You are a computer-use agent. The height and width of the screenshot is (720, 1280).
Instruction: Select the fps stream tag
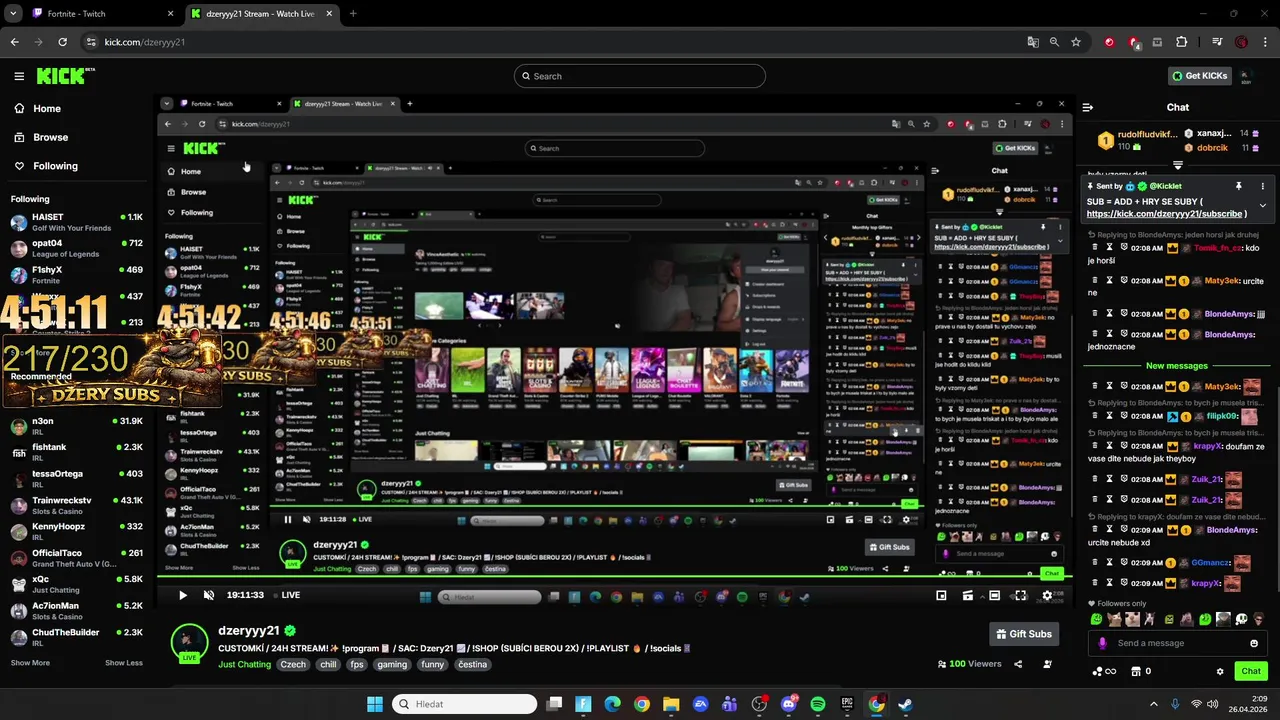[357, 664]
